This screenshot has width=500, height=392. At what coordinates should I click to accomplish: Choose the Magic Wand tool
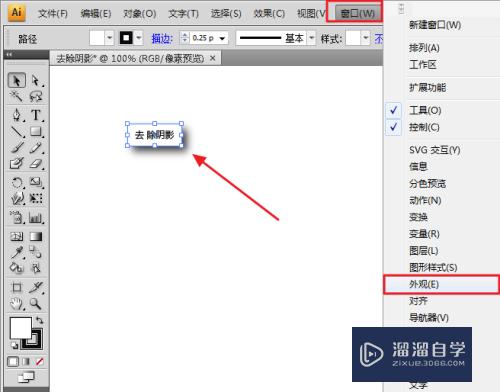click(16, 97)
